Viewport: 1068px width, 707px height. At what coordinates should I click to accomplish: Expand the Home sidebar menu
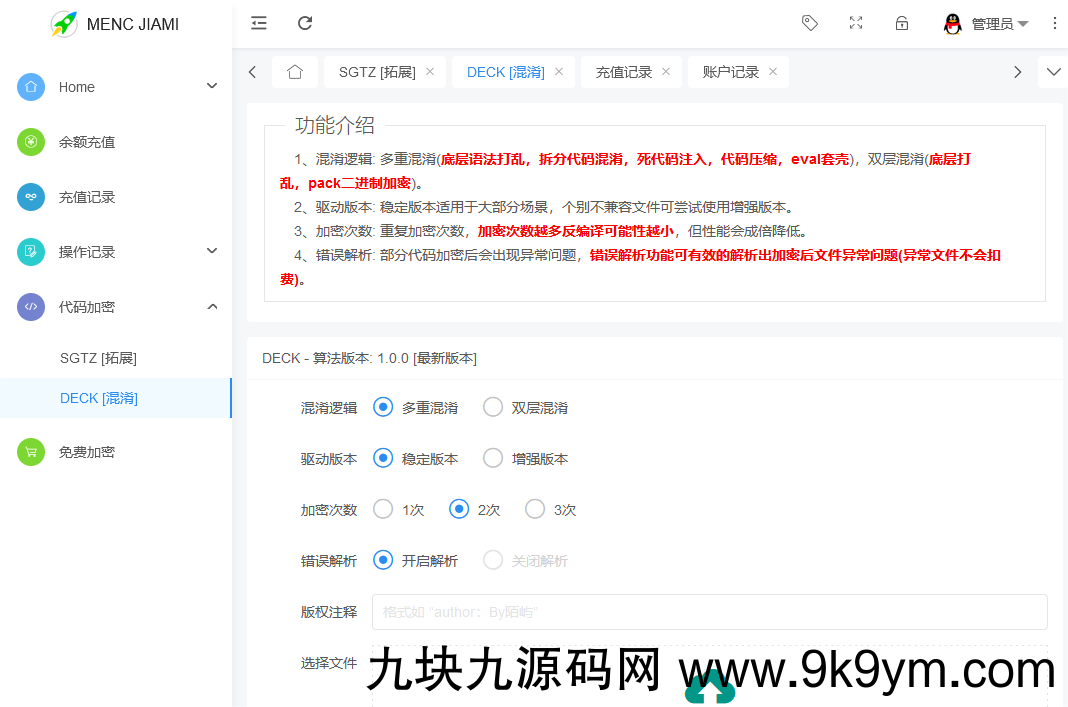(x=115, y=87)
